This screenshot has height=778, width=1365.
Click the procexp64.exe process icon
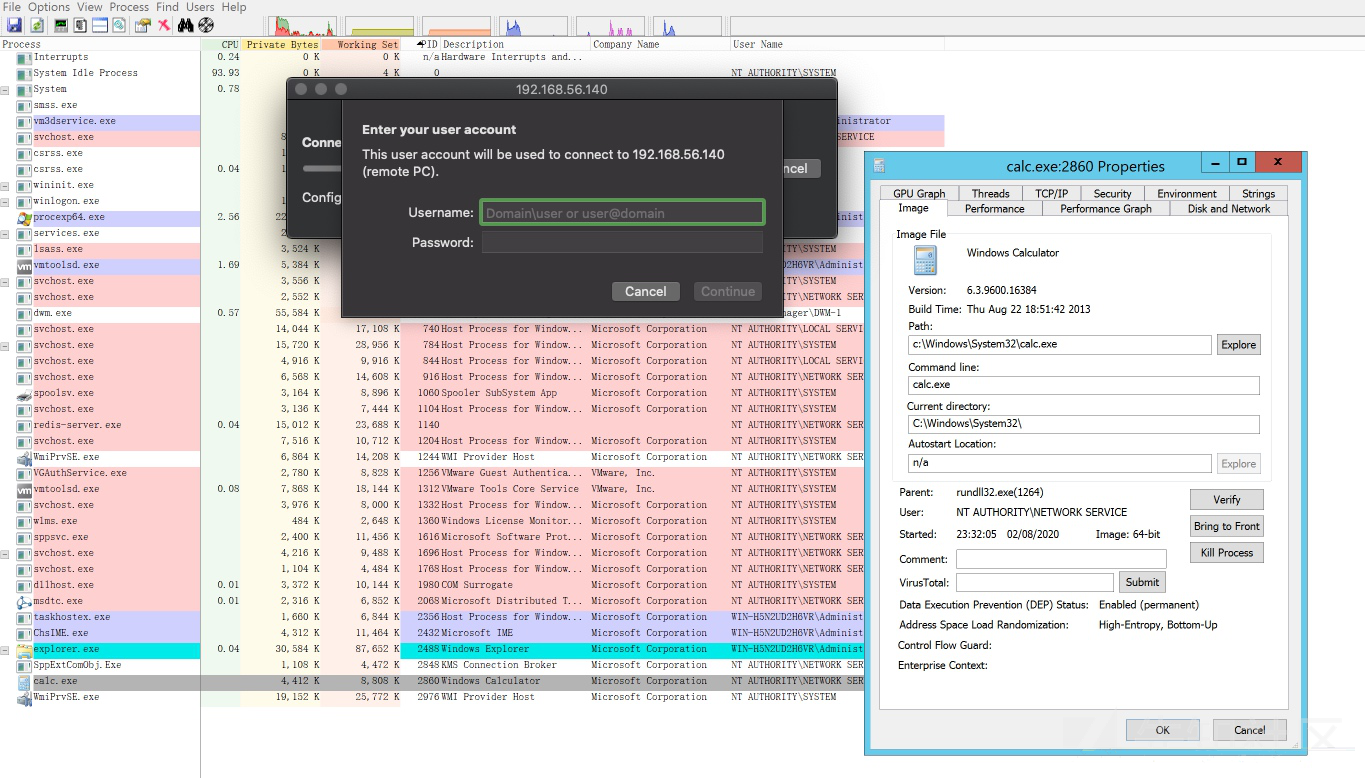click(x=24, y=217)
